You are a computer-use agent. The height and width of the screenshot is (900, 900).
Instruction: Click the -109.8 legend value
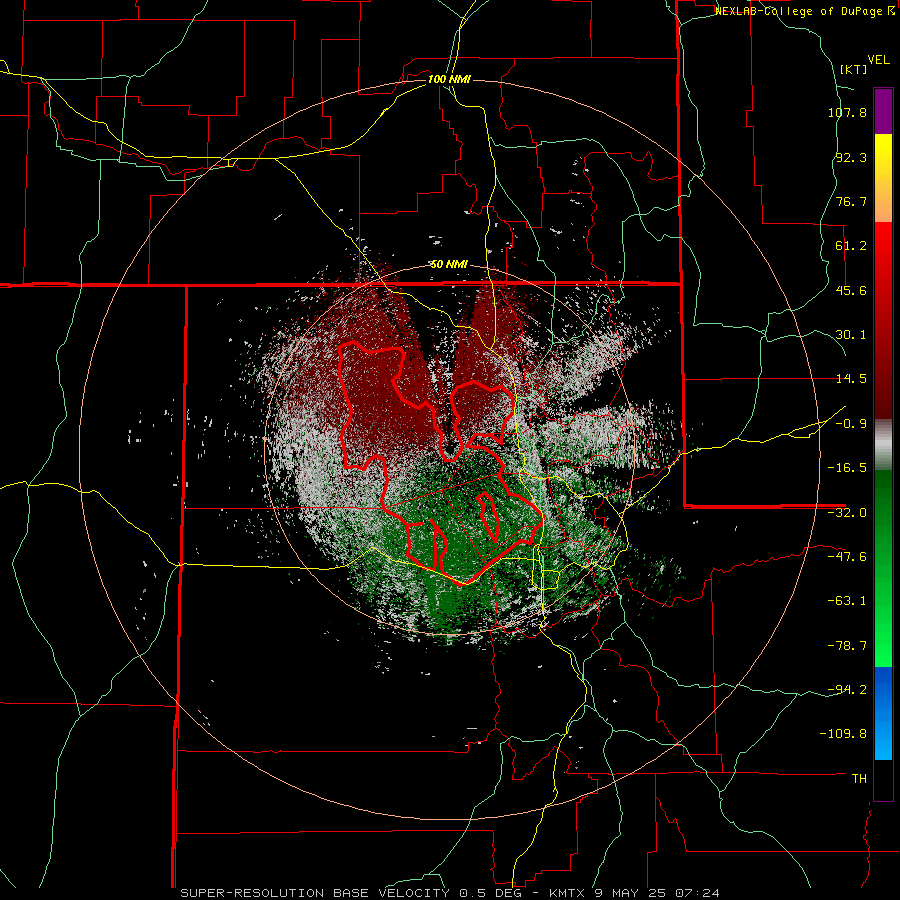(844, 734)
